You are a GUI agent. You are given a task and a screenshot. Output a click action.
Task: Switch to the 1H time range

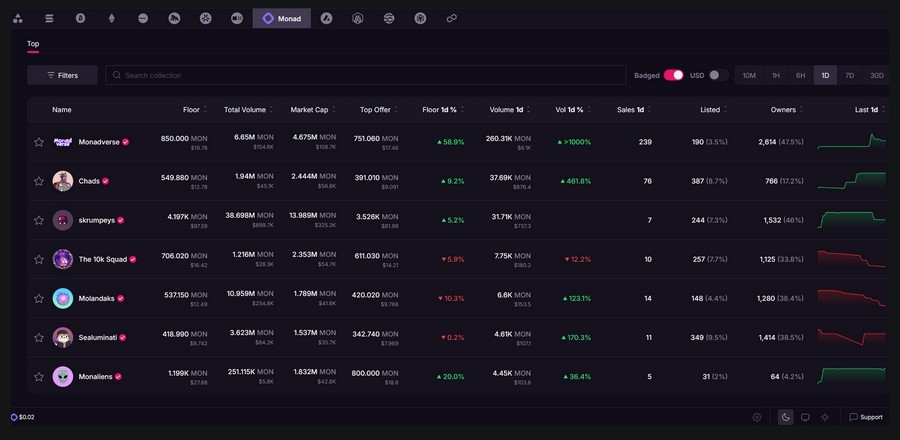pyautogui.click(x=775, y=75)
